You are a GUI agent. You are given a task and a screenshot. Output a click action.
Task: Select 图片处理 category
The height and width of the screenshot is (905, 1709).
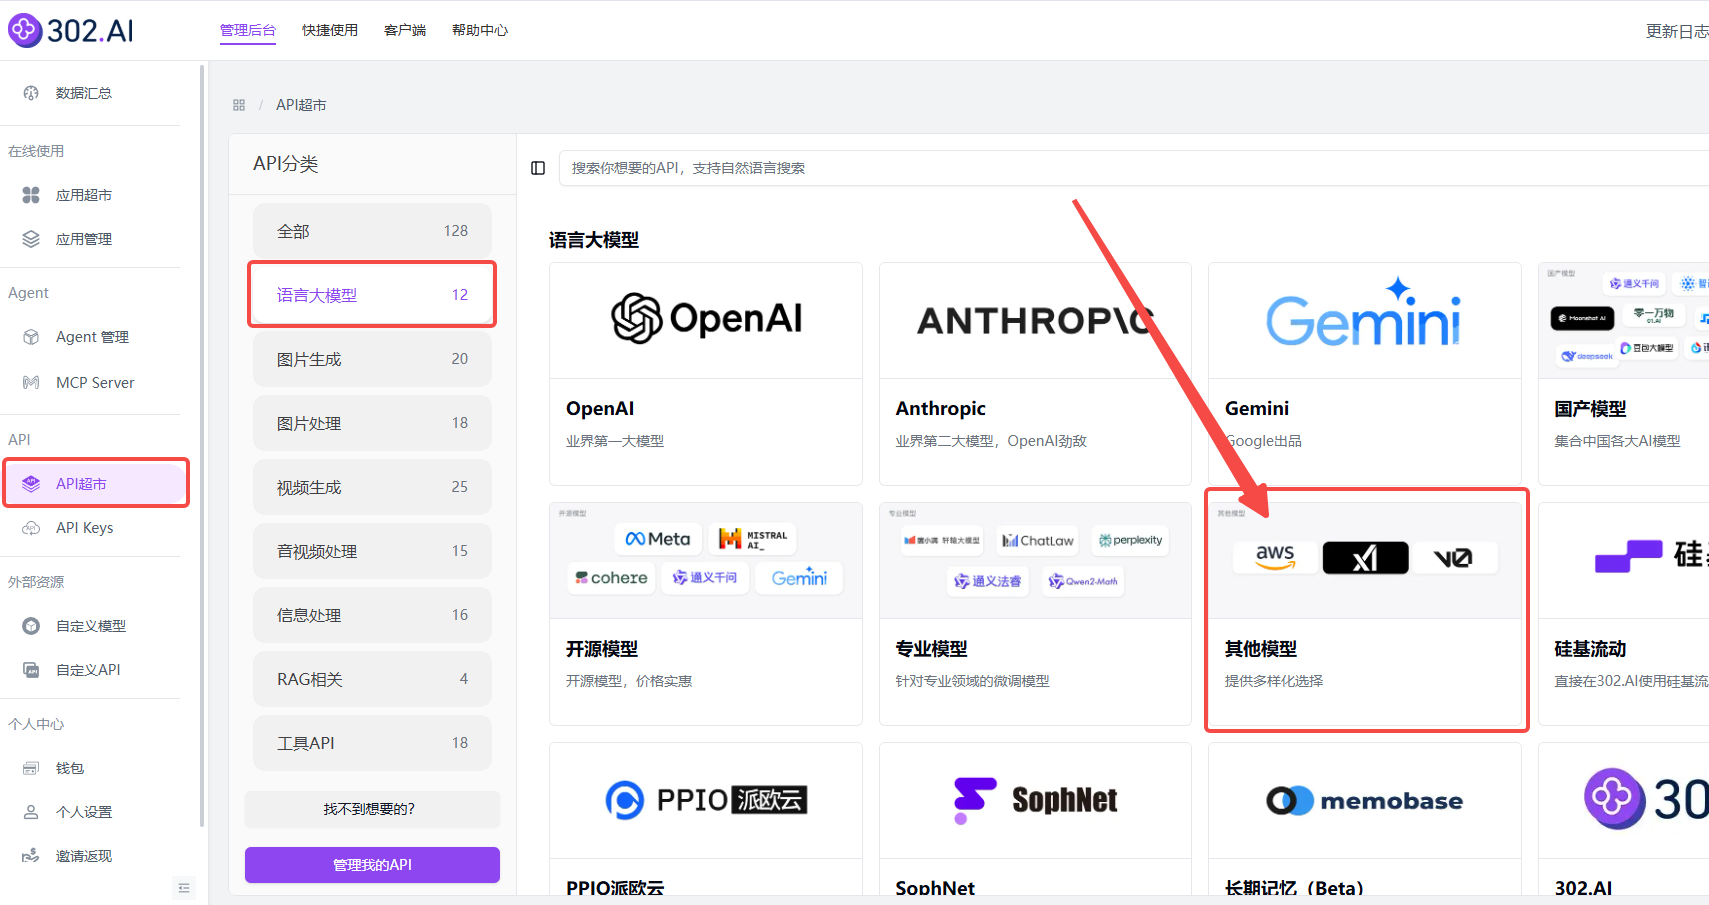pyautogui.click(x=372, y=423)
